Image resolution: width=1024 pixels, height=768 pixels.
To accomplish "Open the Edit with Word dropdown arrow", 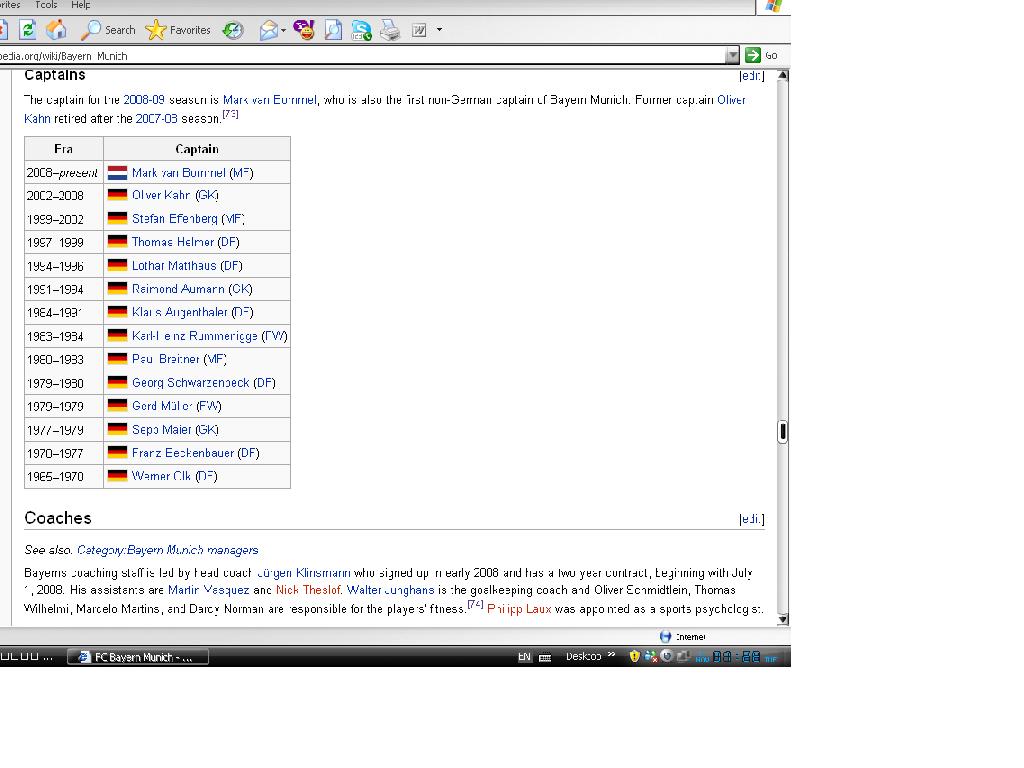I will (x=439, y=30).
